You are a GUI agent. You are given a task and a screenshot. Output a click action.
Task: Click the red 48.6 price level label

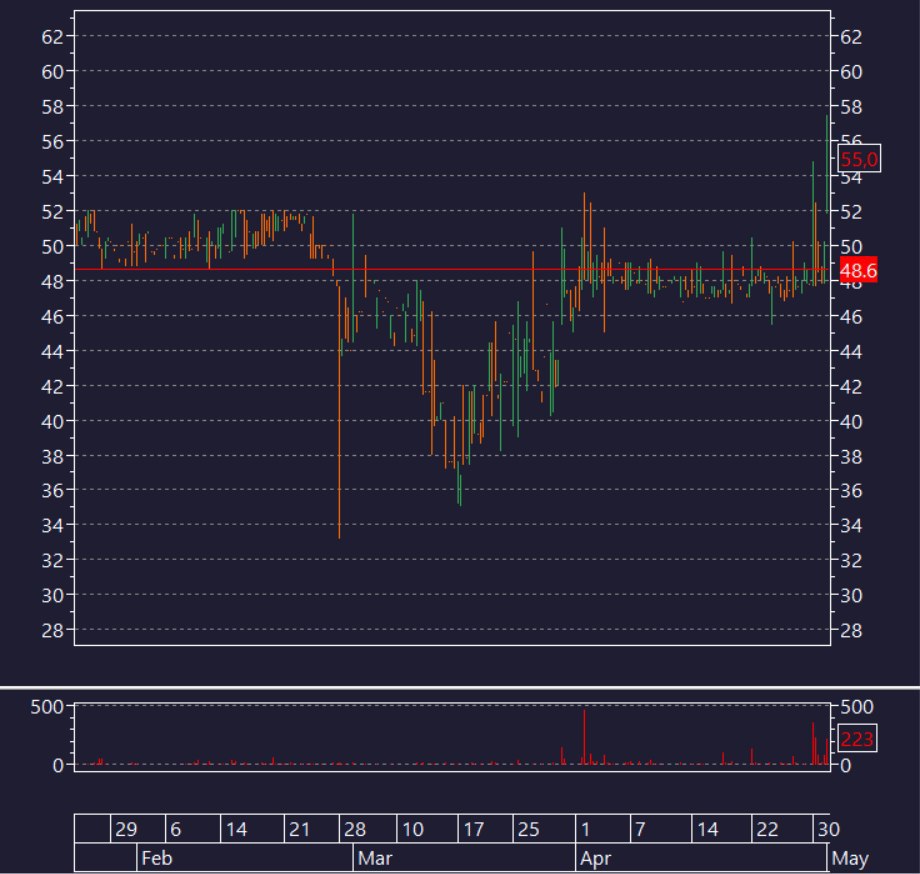pos(858,270)
